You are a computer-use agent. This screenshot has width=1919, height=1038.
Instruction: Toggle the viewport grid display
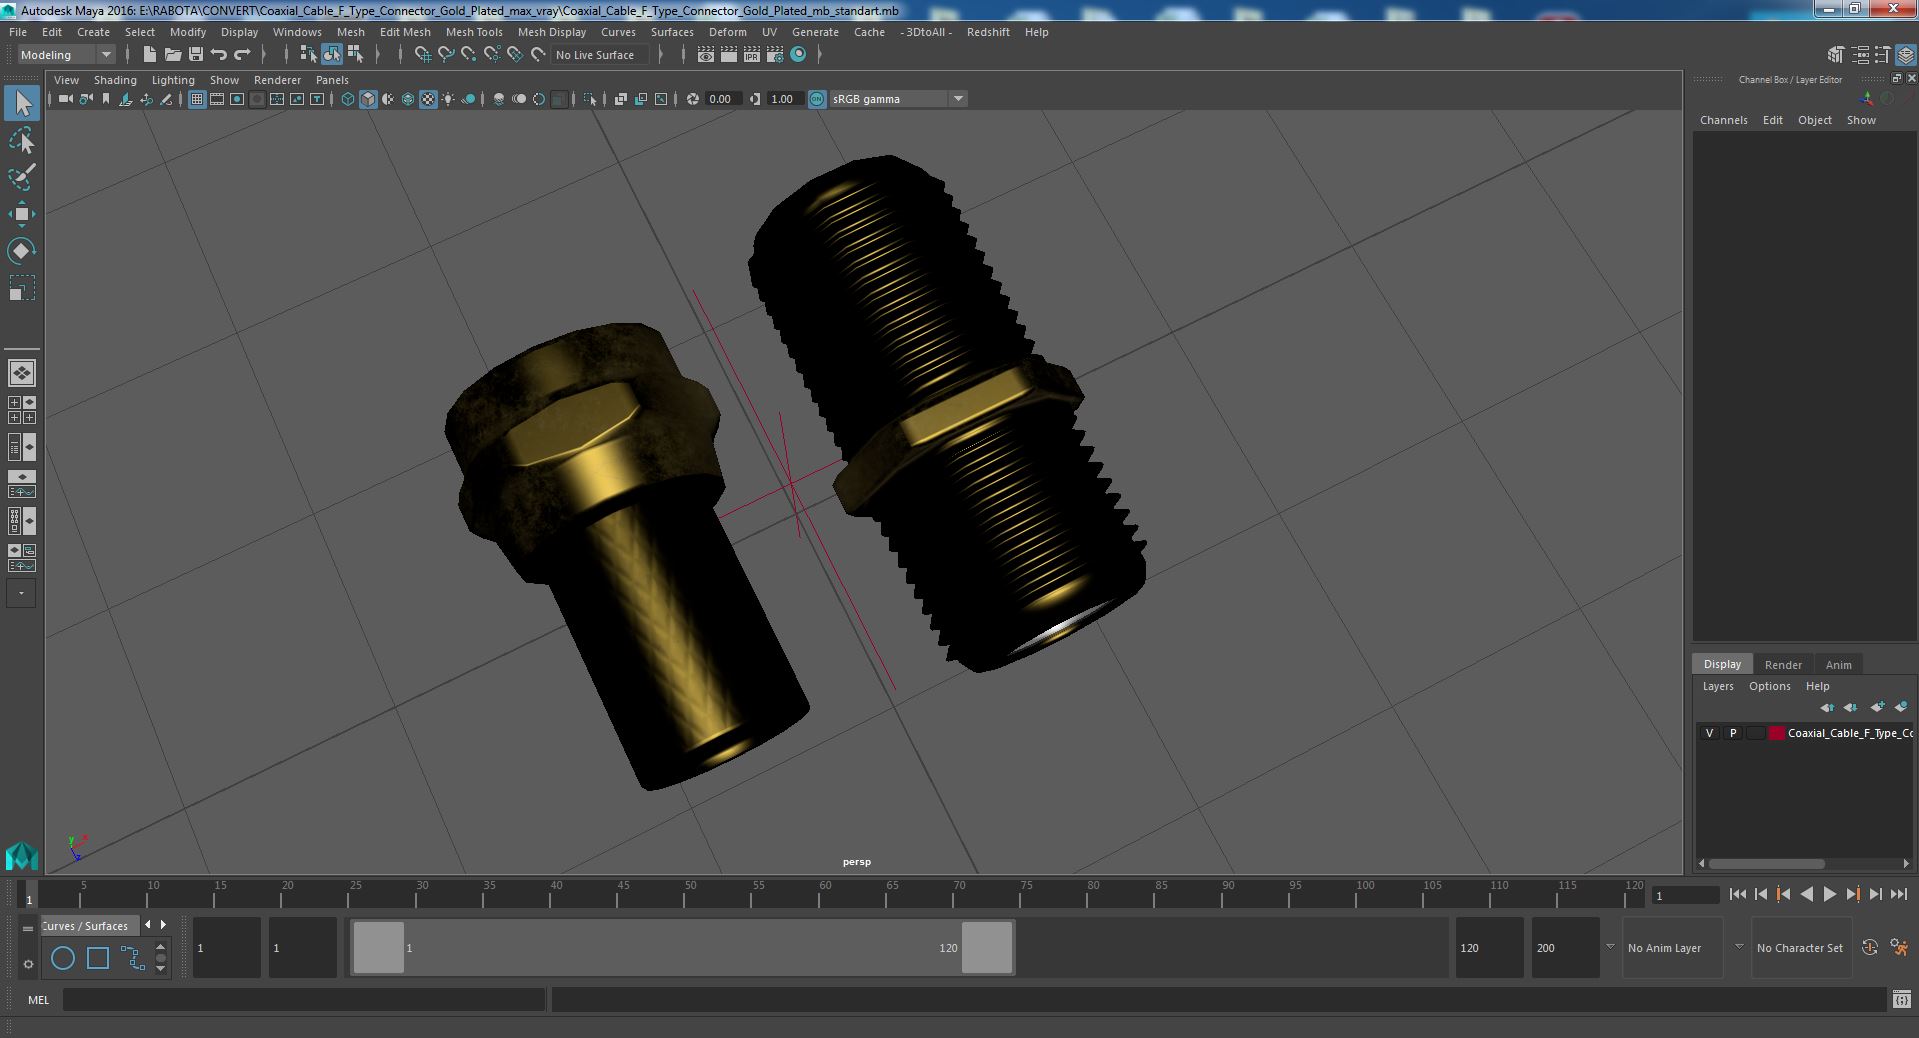pyautogui.click(x=197, y=99)
